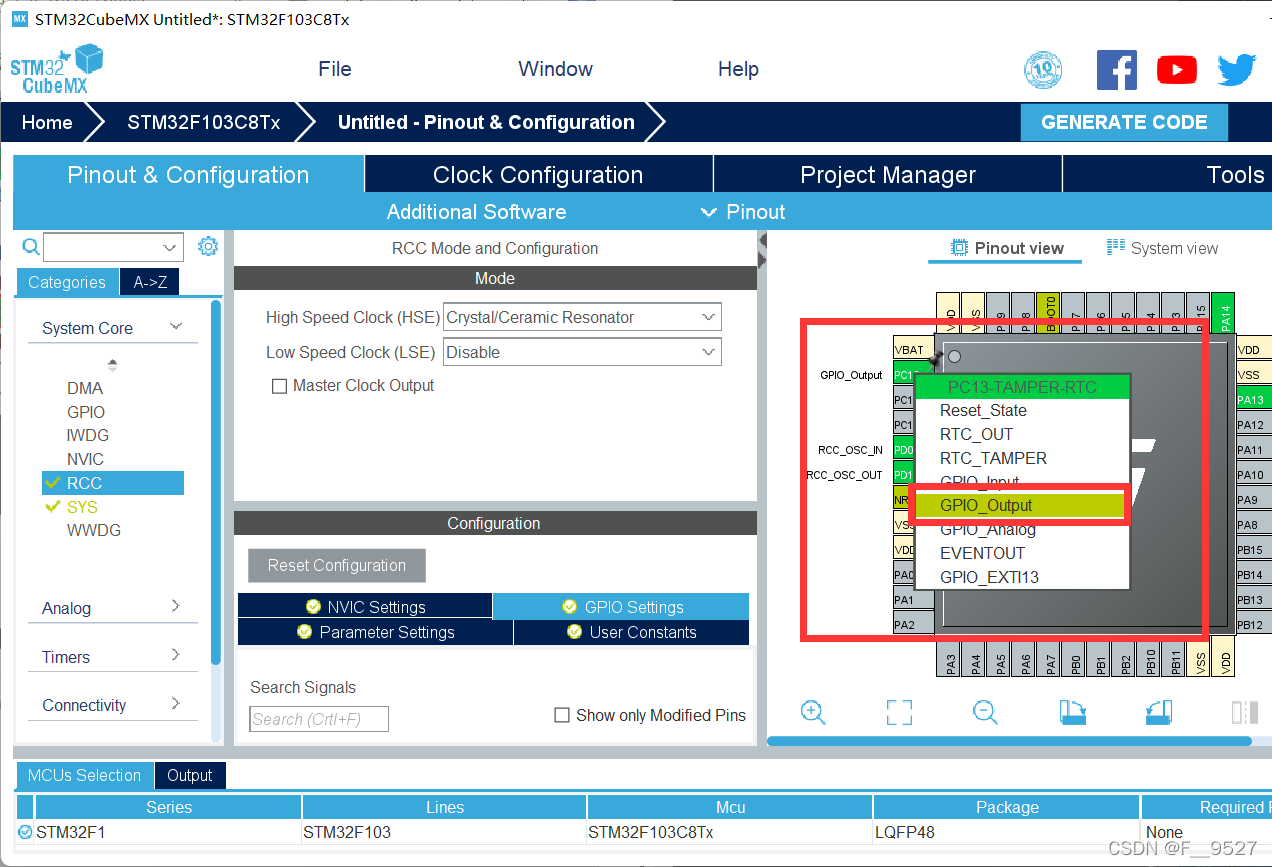Viewport: 1272px width, 867px height.
Task: Open the High Speed Clock (HSE) dropdown
Action: coord(582,317)
